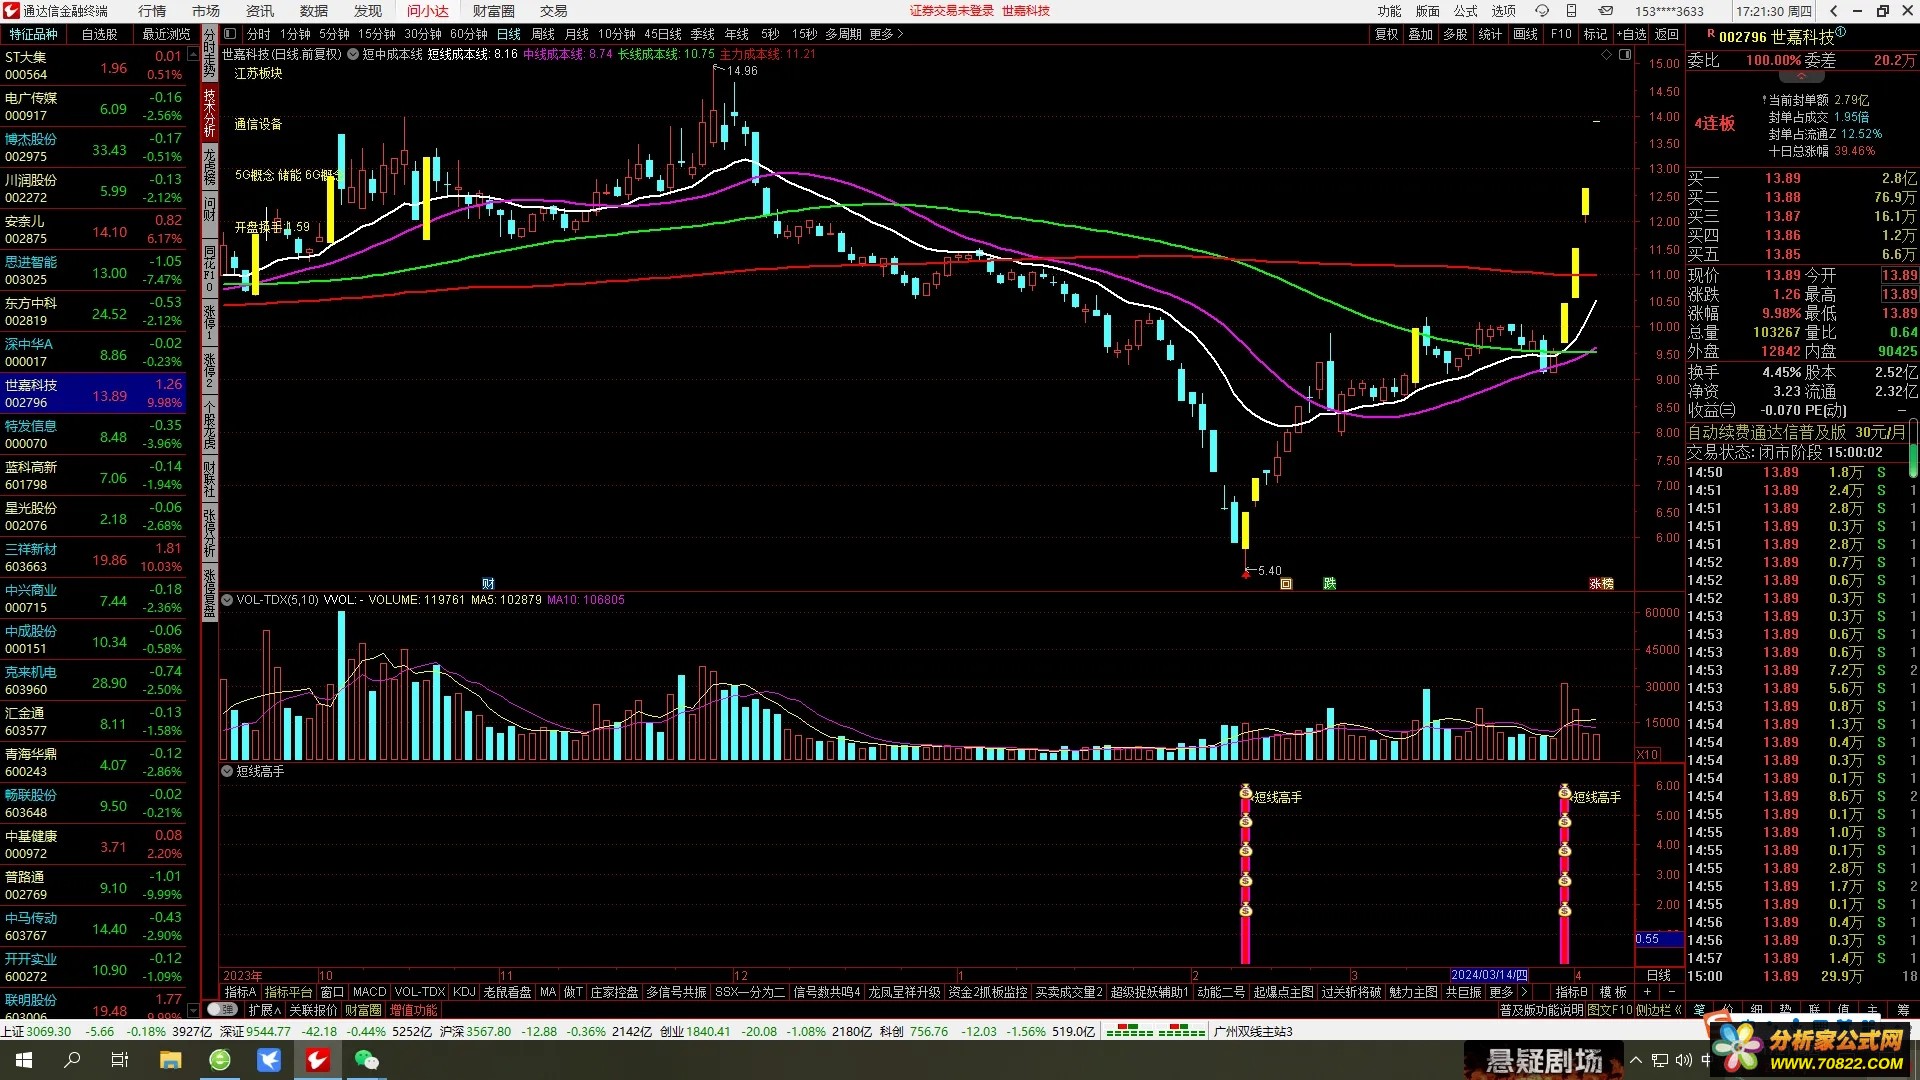Click the 财 marker on the chart bottom
The height and width of the screenshot is (1080, 1920).
coord(488,584)
